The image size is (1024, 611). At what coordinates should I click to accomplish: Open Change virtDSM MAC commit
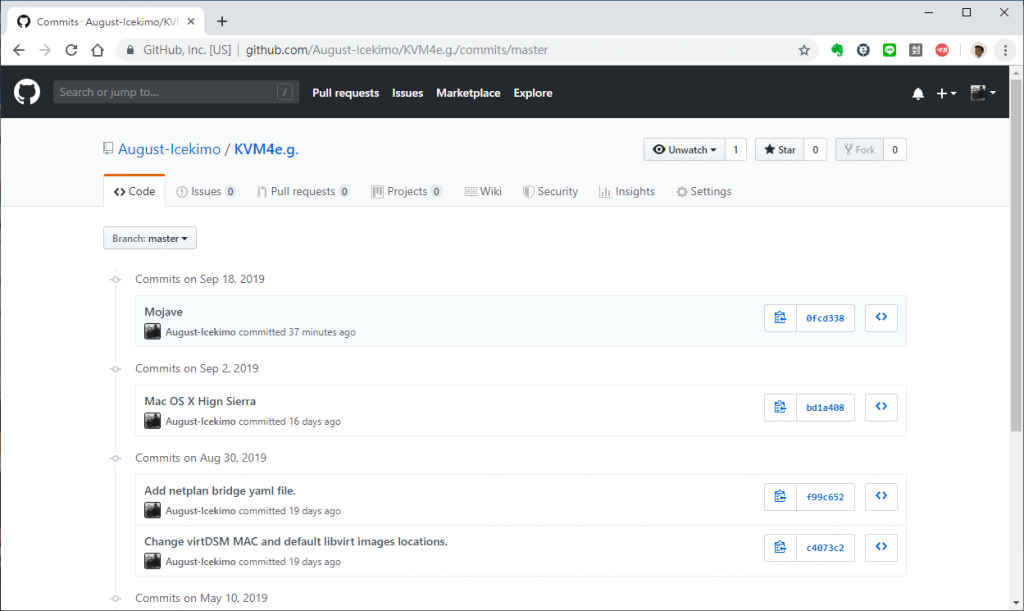click(x=296, y=541)
